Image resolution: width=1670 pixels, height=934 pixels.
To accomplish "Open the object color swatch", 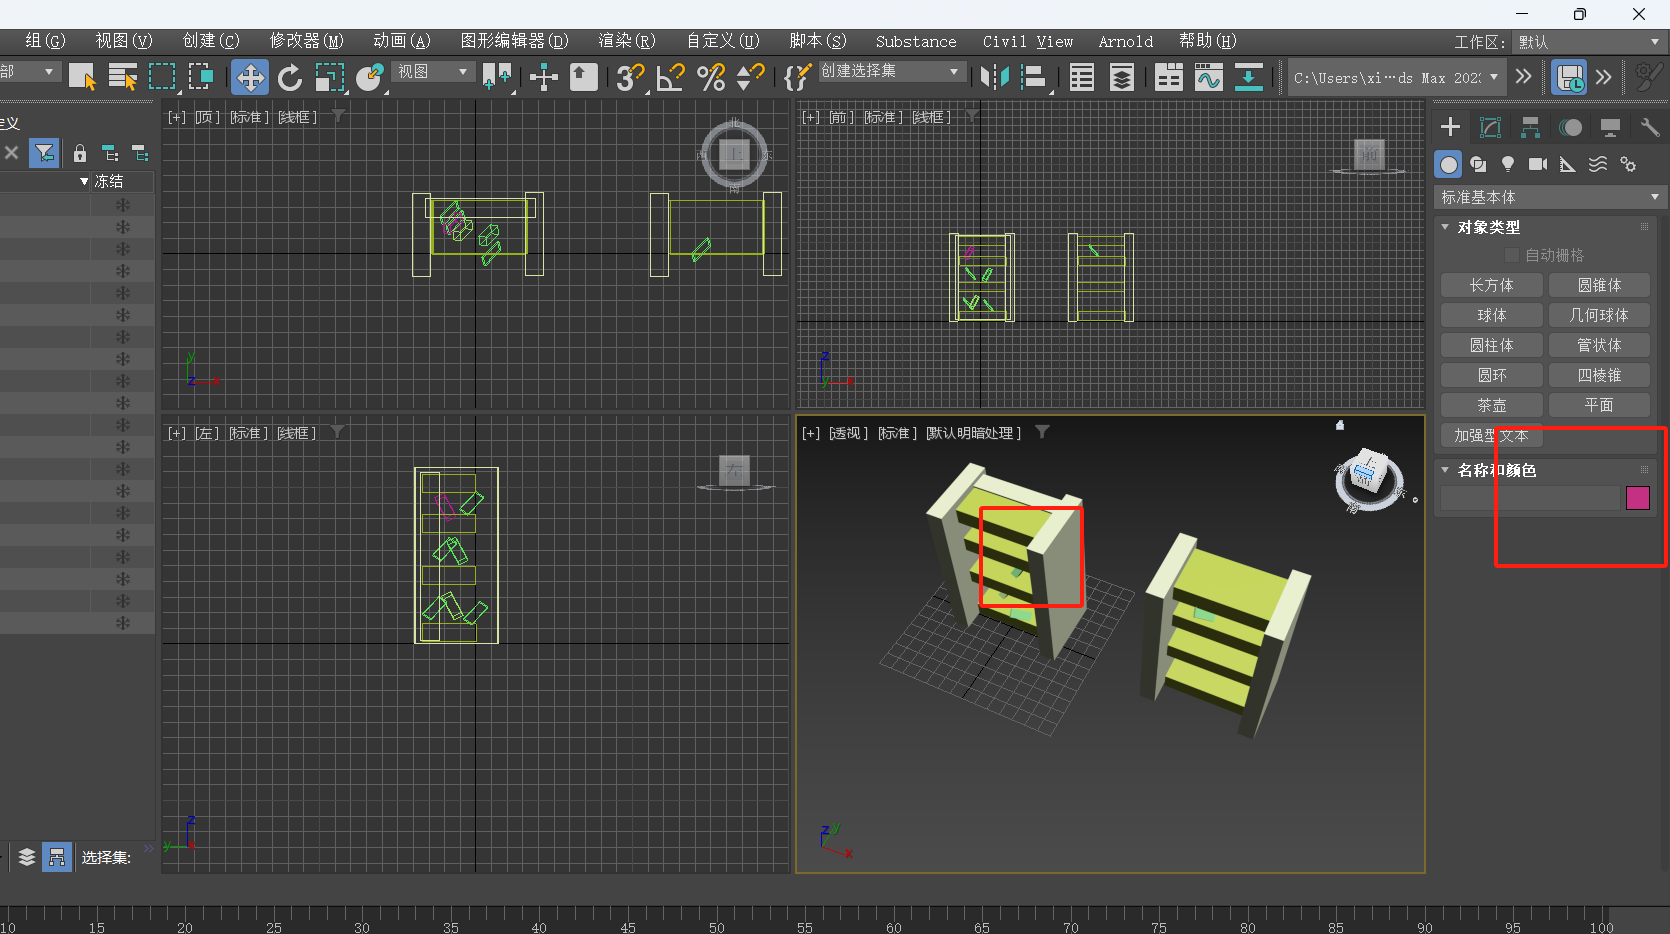I will point(1638,498).
